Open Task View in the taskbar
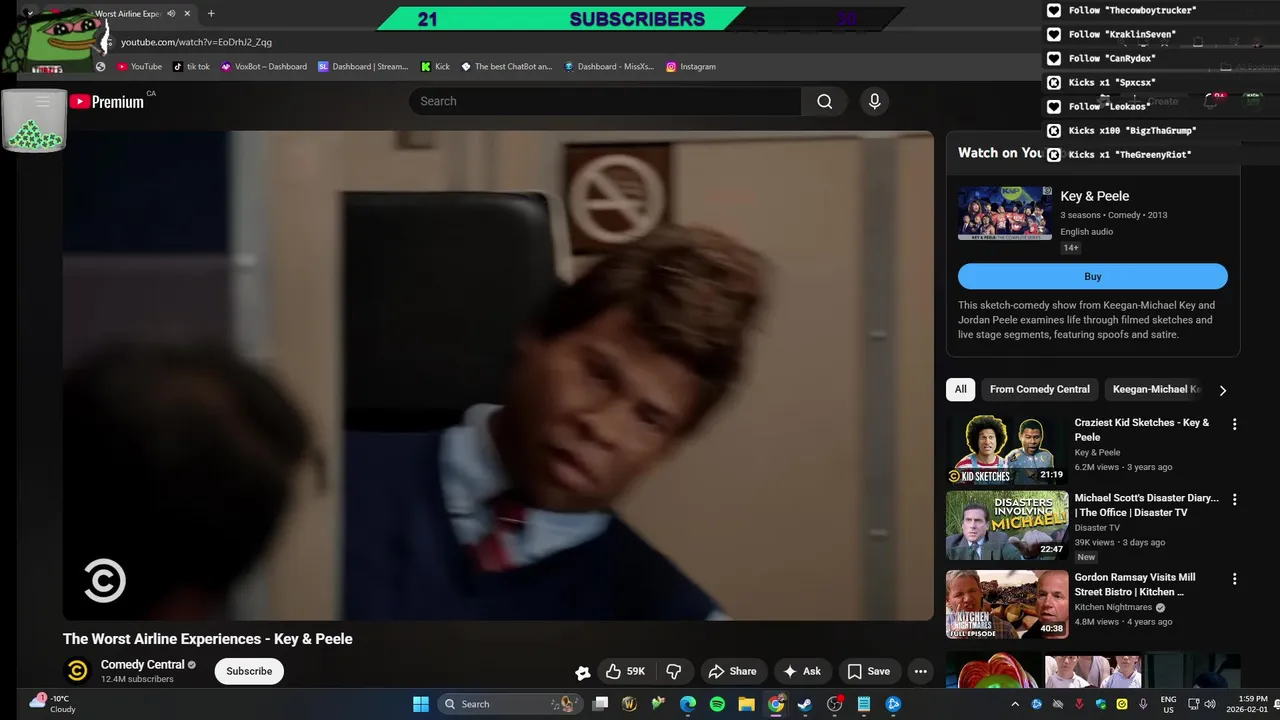 [x=600, y=704]
